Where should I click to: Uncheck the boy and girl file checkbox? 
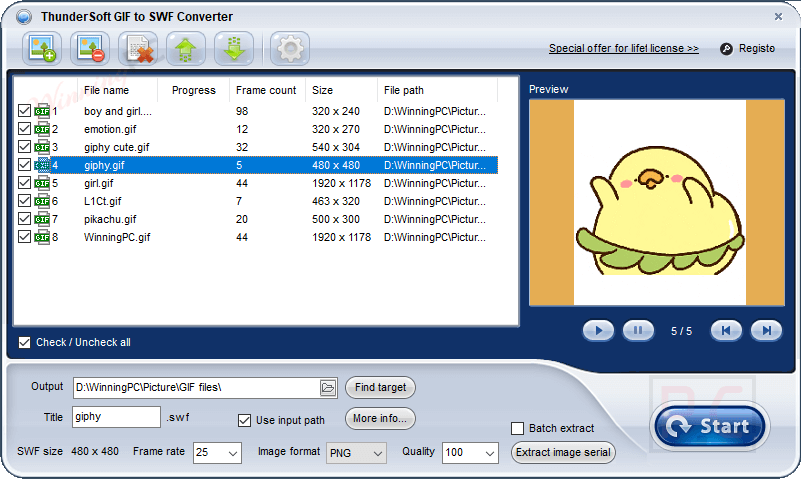tap(24, 110)
